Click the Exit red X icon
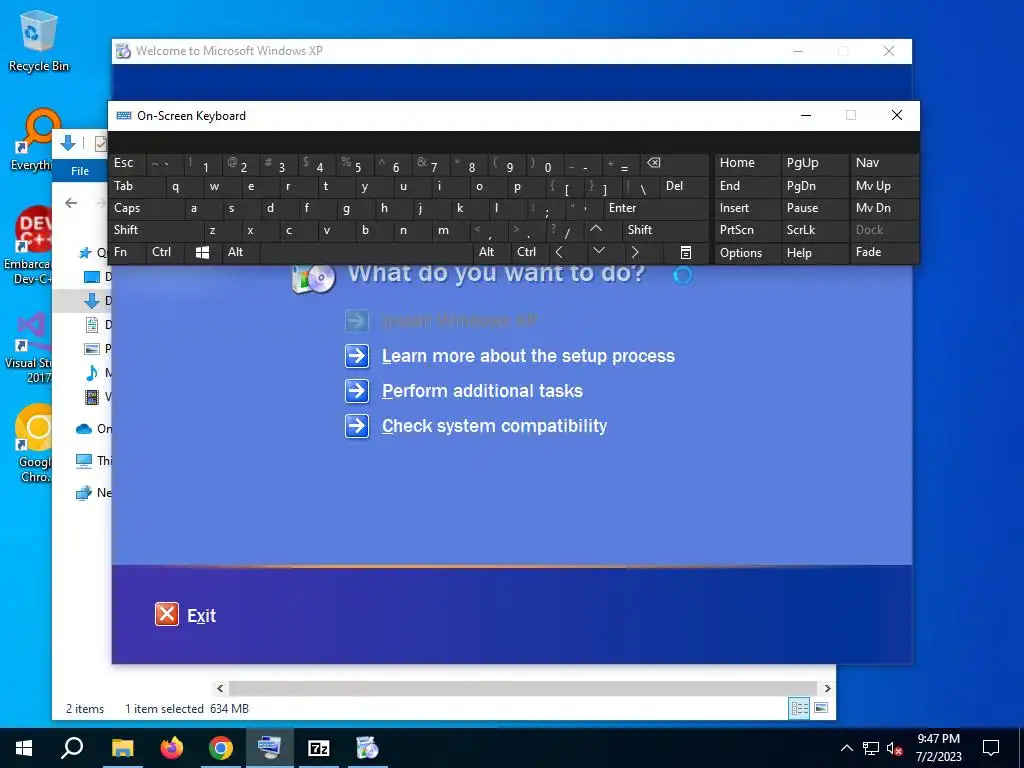 167,614
